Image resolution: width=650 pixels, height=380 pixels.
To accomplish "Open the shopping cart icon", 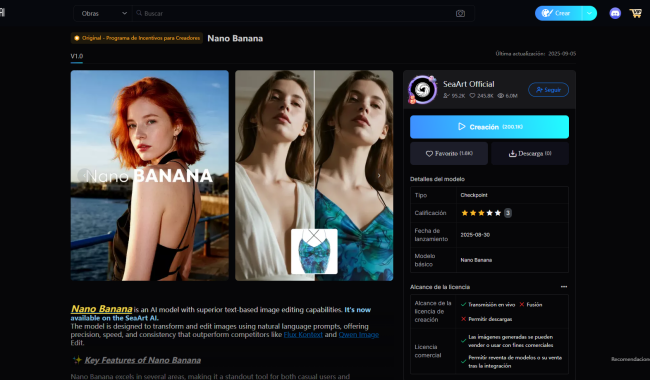I will [635, 13].
